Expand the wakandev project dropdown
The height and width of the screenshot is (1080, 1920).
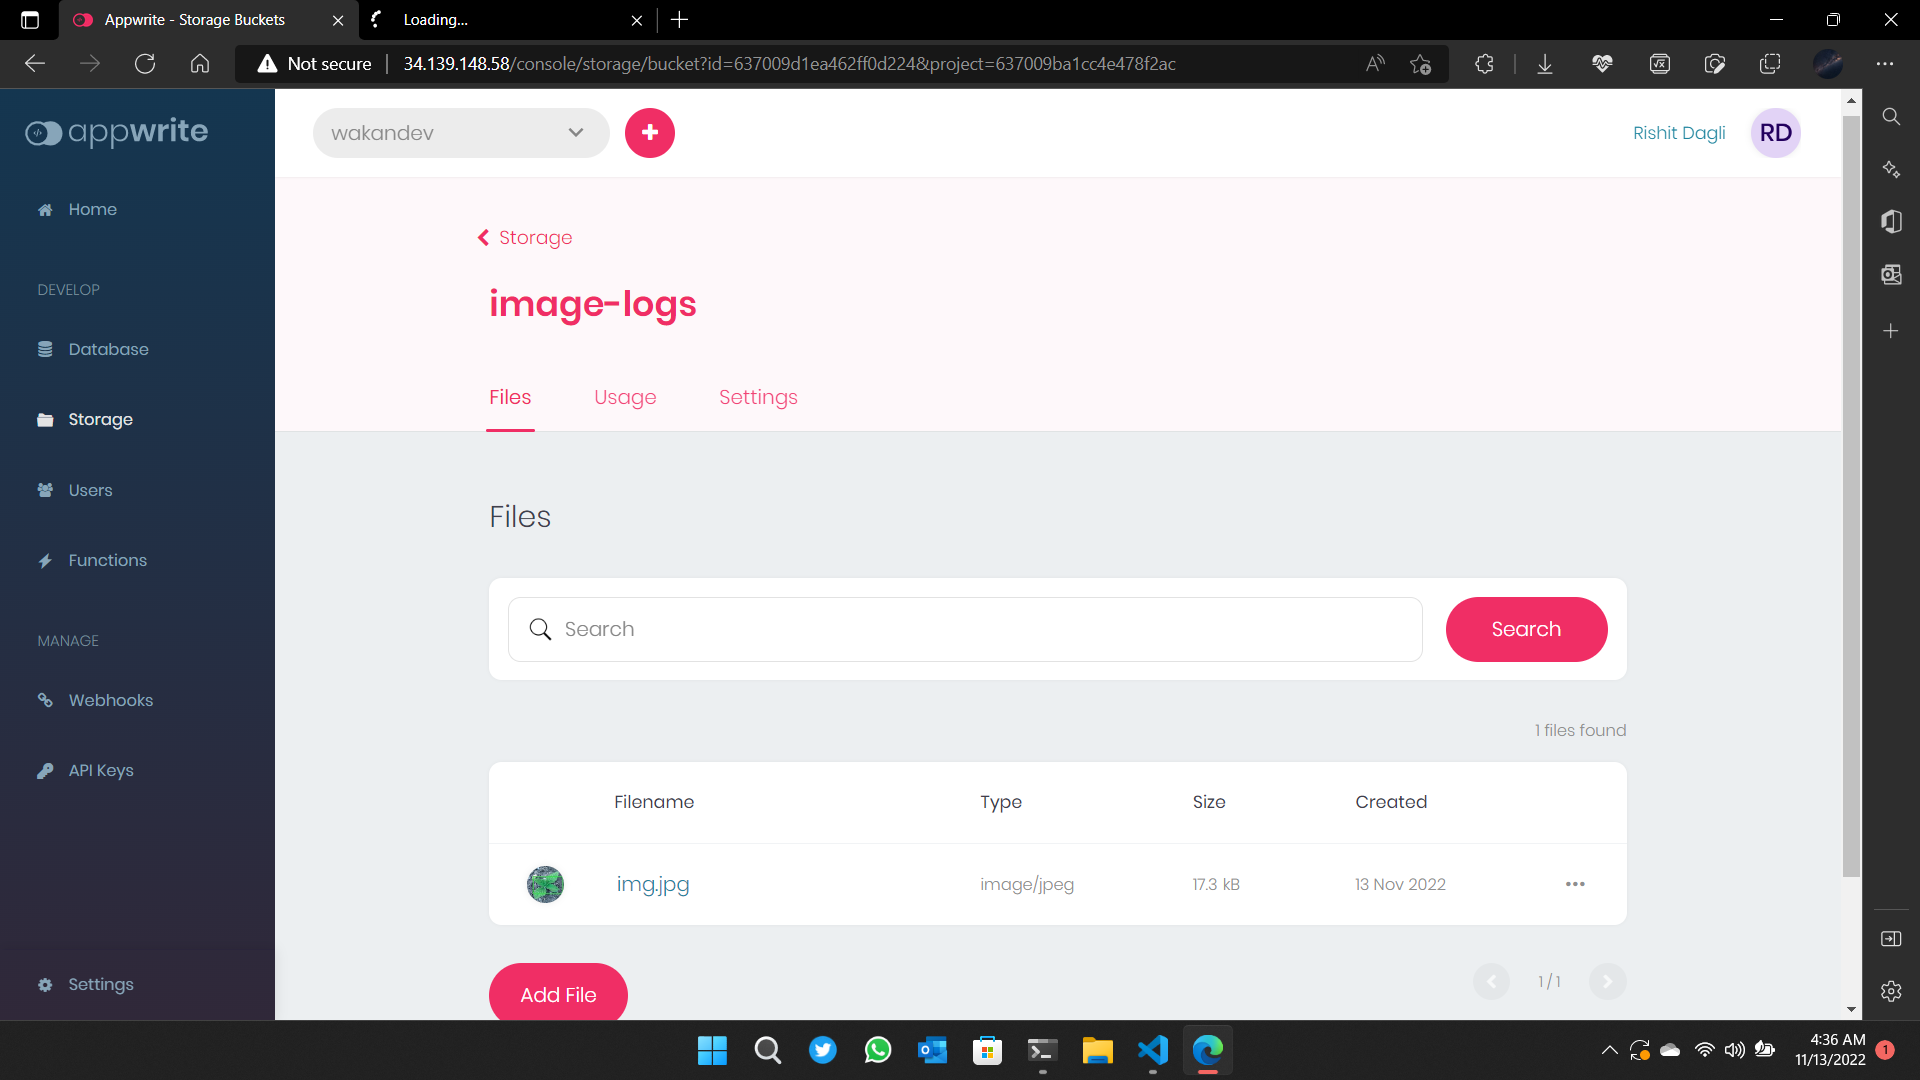coord(461,133)
